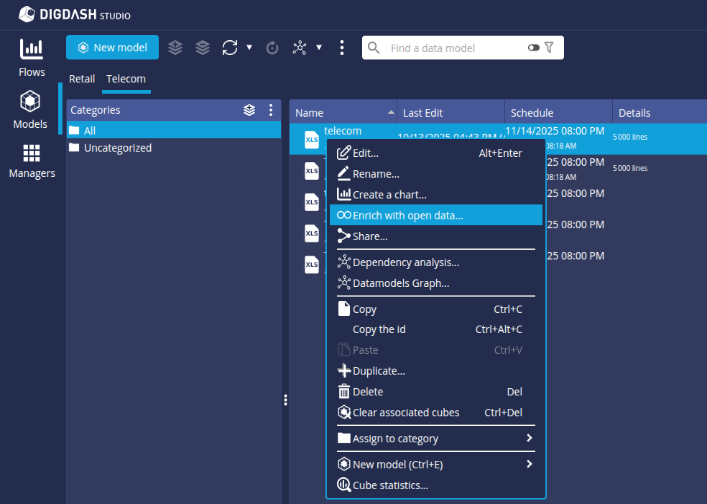The height and width of the screenshot is (504, 707).
Task: Open the three-dot toolbar menu
Action: [x=341, y=47]
